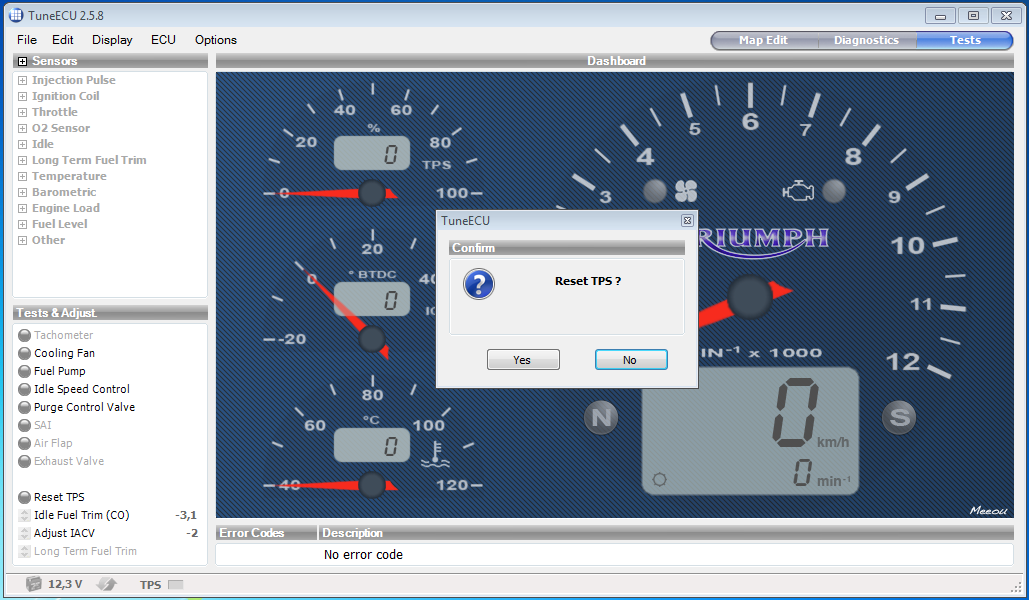The image size is (1029, 600).
Task: Expand the Throttle sensor node
Action: pyautogui.click(x=22, y=112)
